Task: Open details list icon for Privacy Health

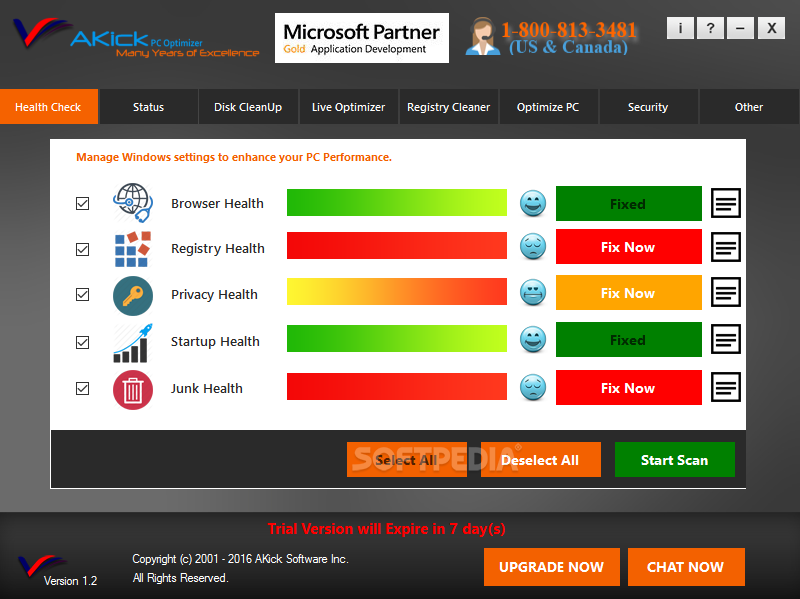Action: pyautogui.click(x=726, y=292)
